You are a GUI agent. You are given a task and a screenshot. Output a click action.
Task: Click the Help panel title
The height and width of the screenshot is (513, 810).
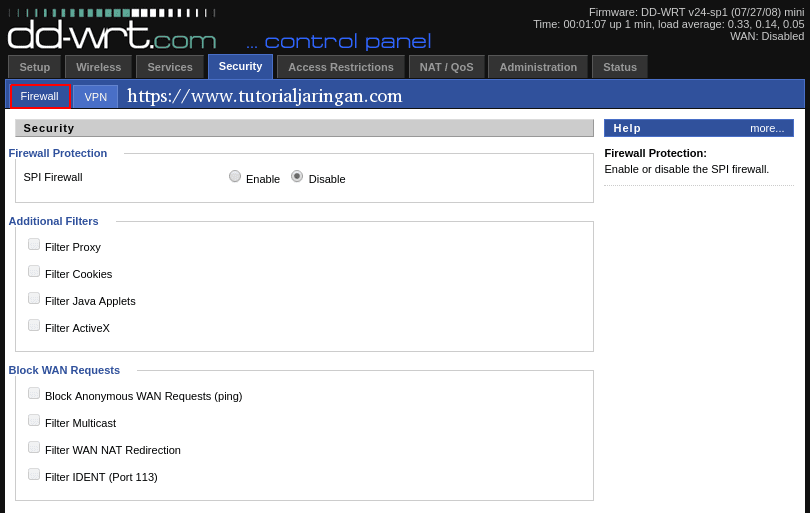(x=627, y=128)
